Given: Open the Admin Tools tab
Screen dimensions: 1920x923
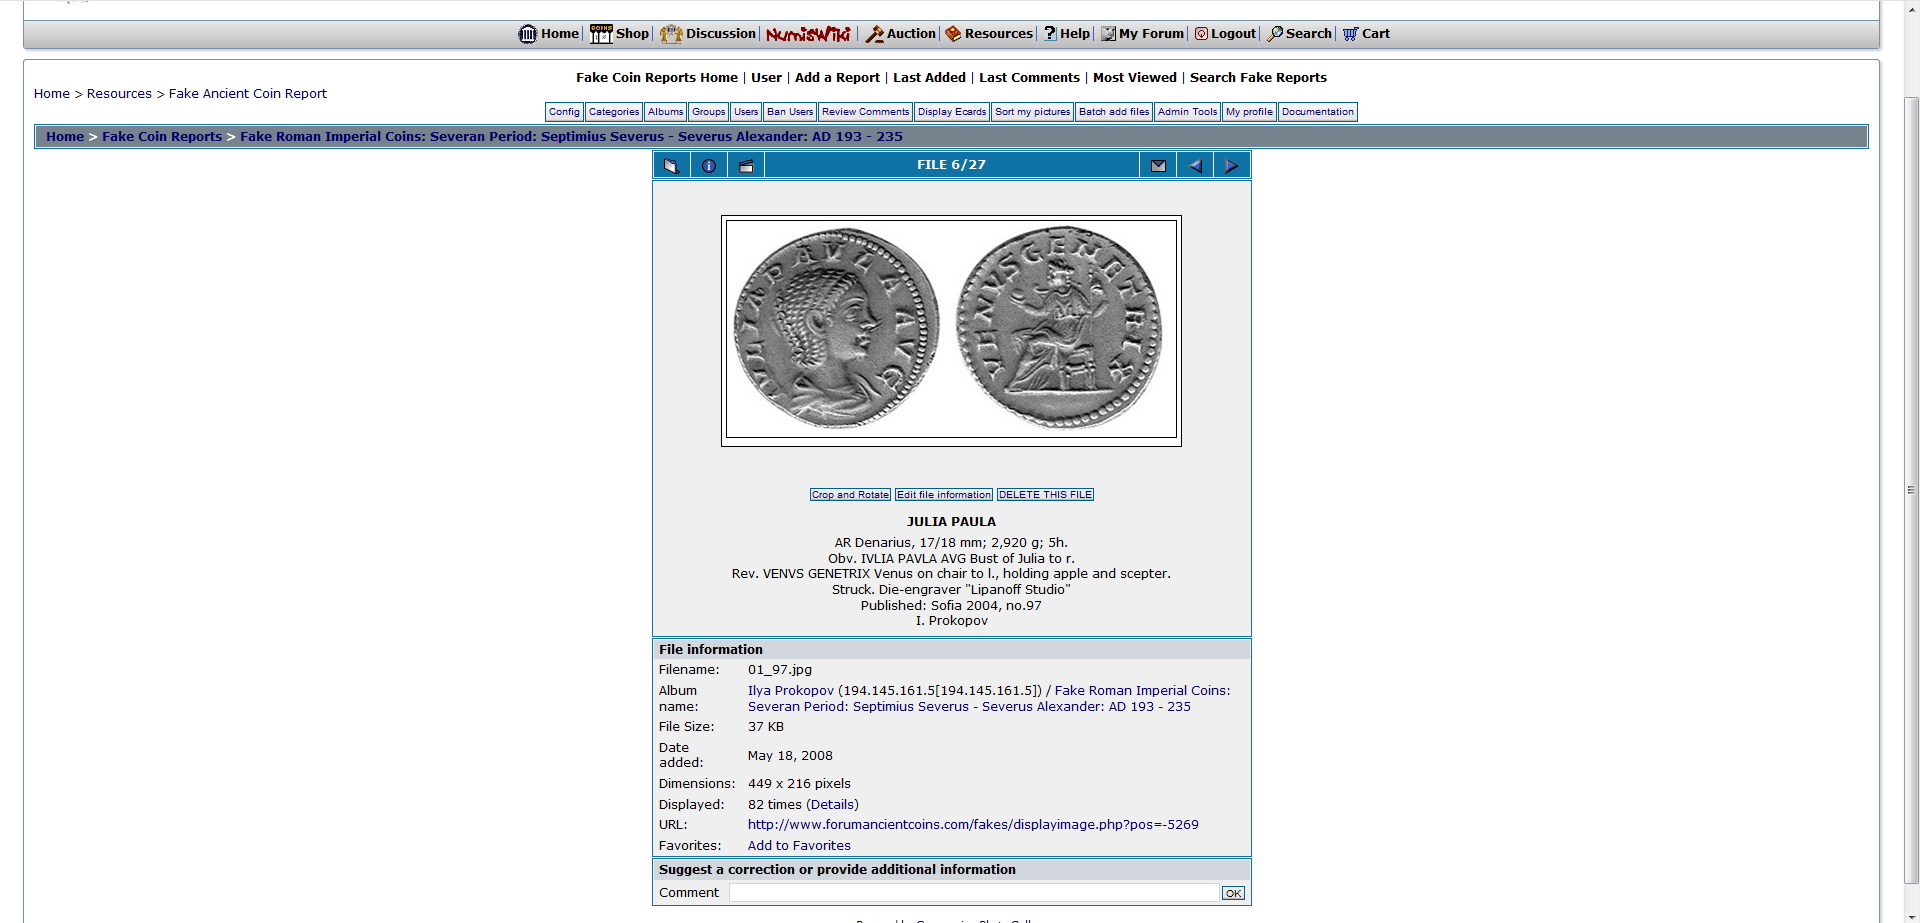Looking at the screenshot, I should 1187,112.
